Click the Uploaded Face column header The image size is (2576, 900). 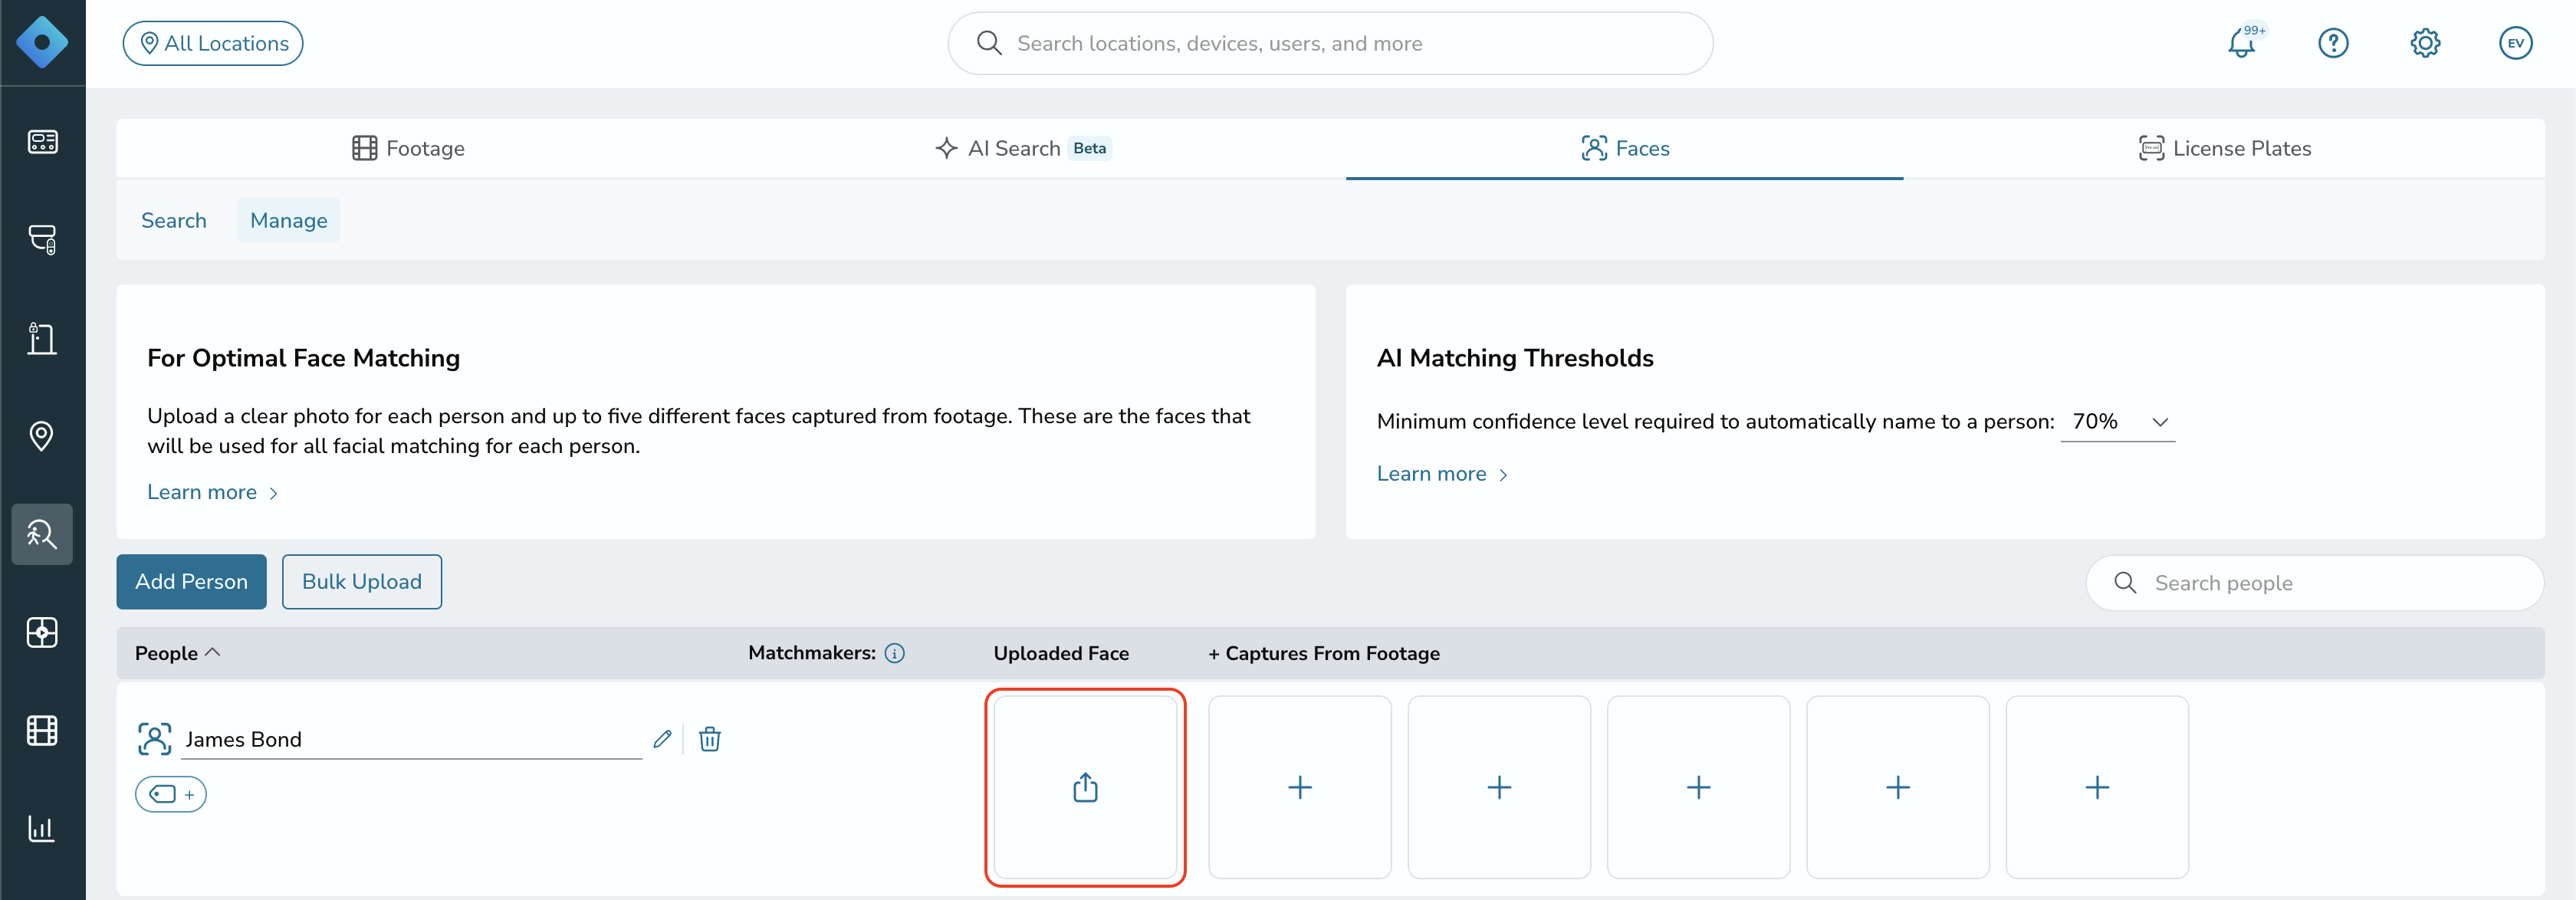click(1061, 653)
